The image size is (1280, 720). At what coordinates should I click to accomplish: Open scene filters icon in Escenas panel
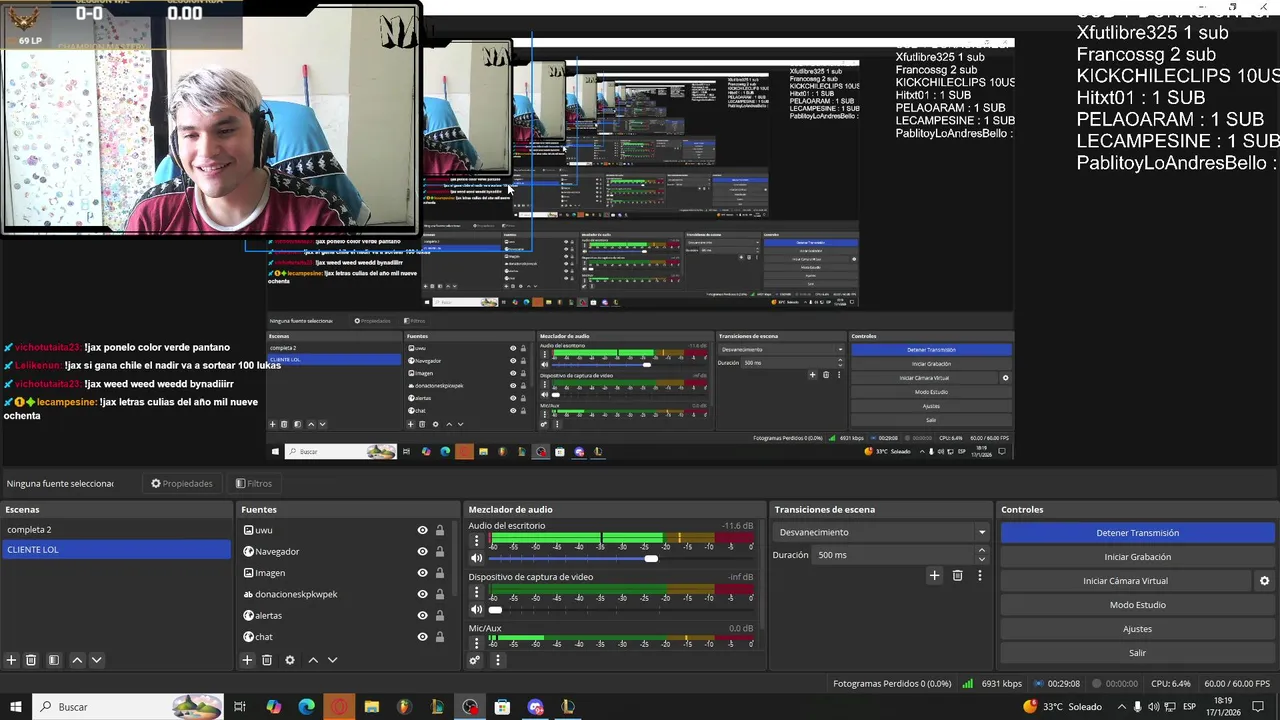click(54, 660)
